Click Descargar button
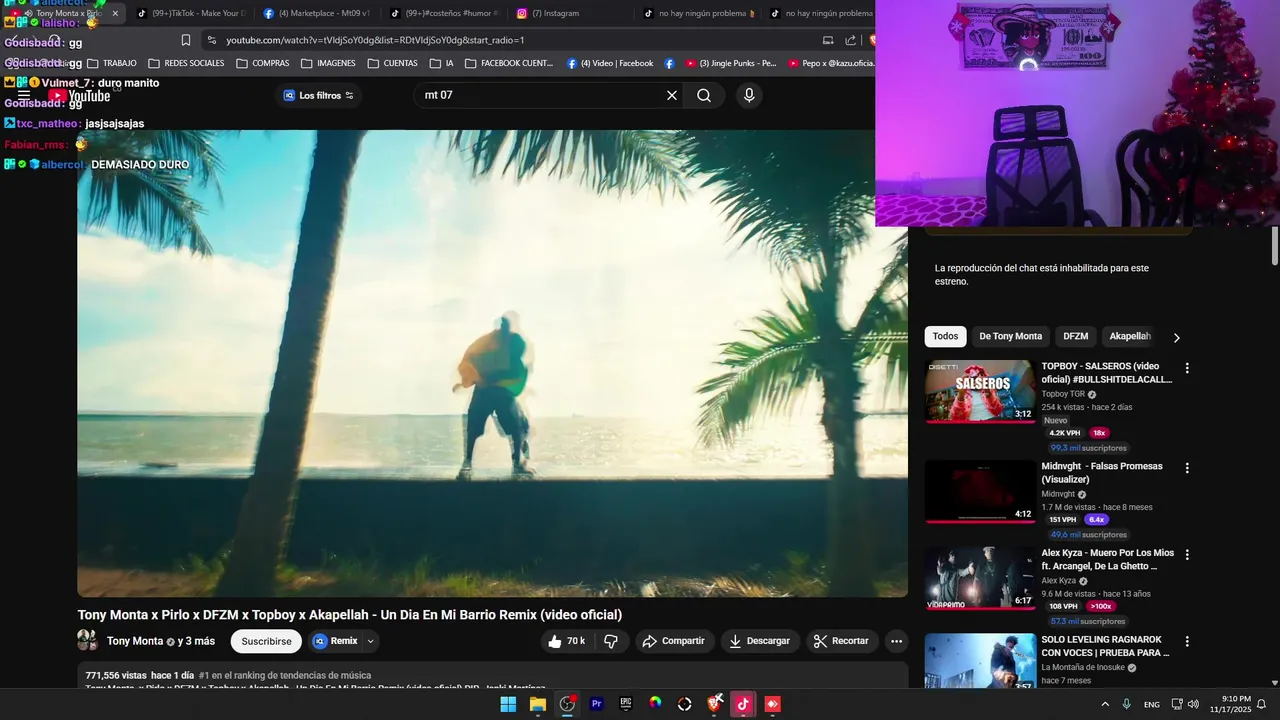This screenshot has width=1280, height=720. tap(759, 641)
